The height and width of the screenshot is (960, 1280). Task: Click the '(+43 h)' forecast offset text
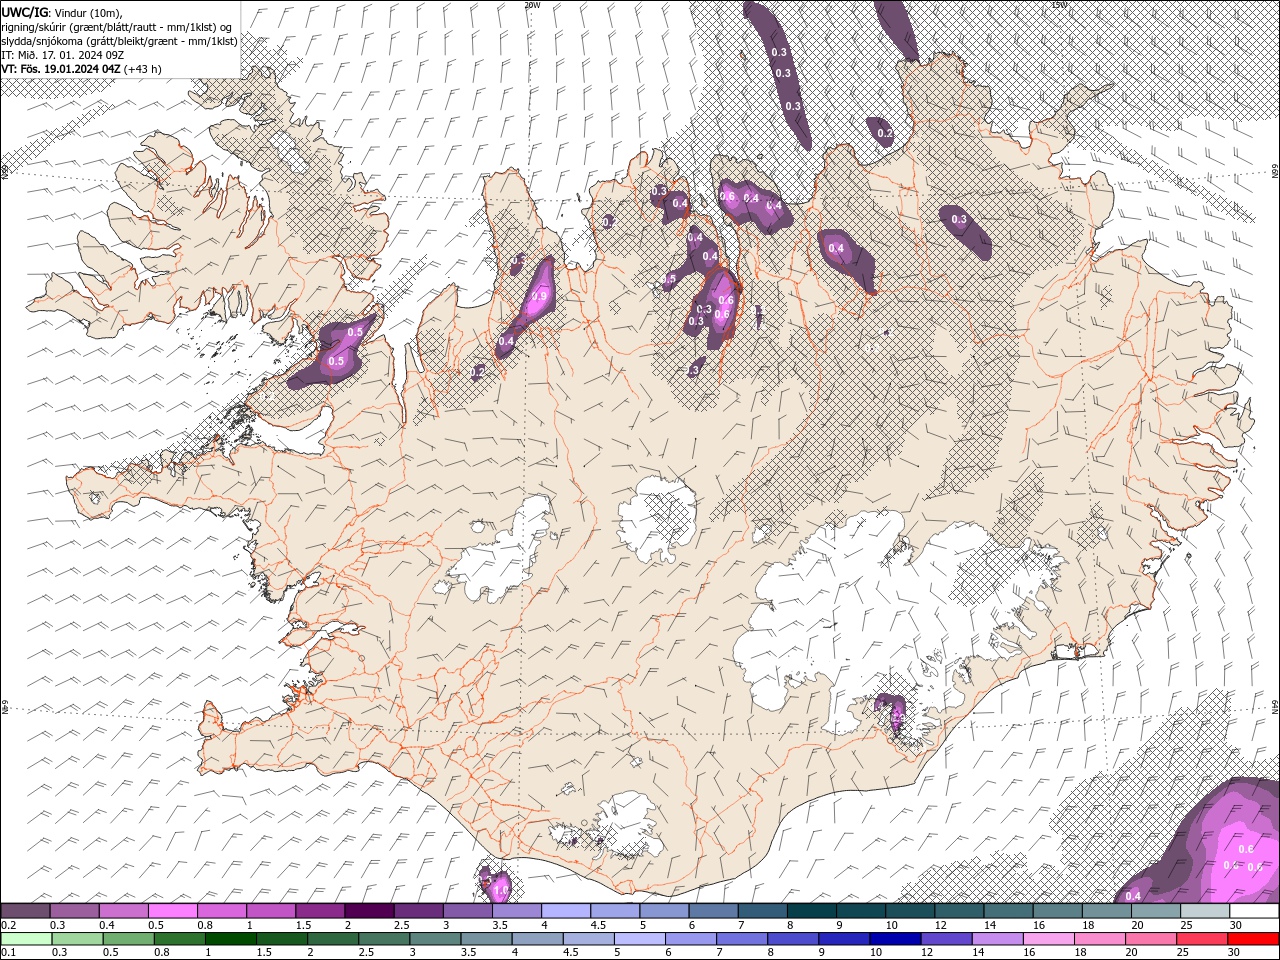pyautogui.click(x=142, y=69)
